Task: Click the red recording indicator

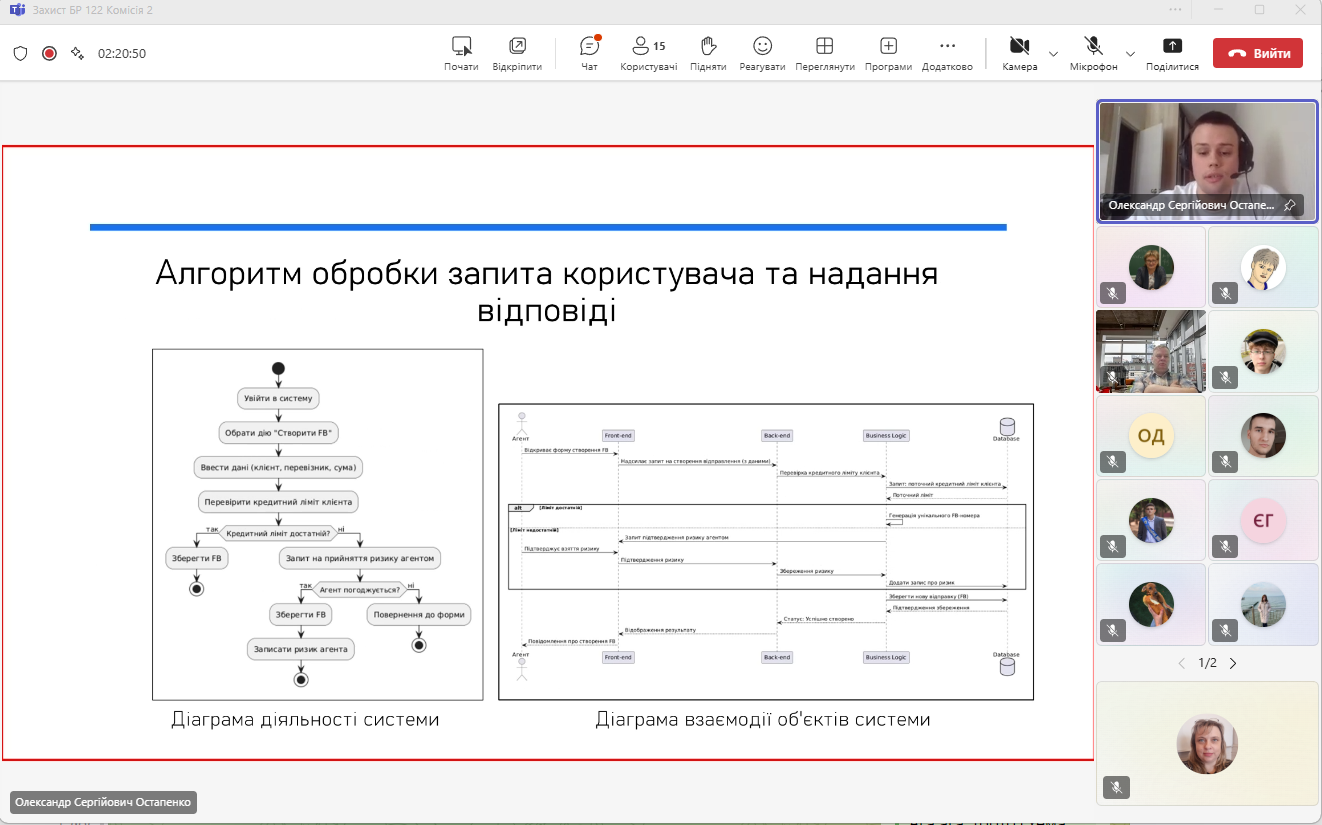Action: [49, 53]
